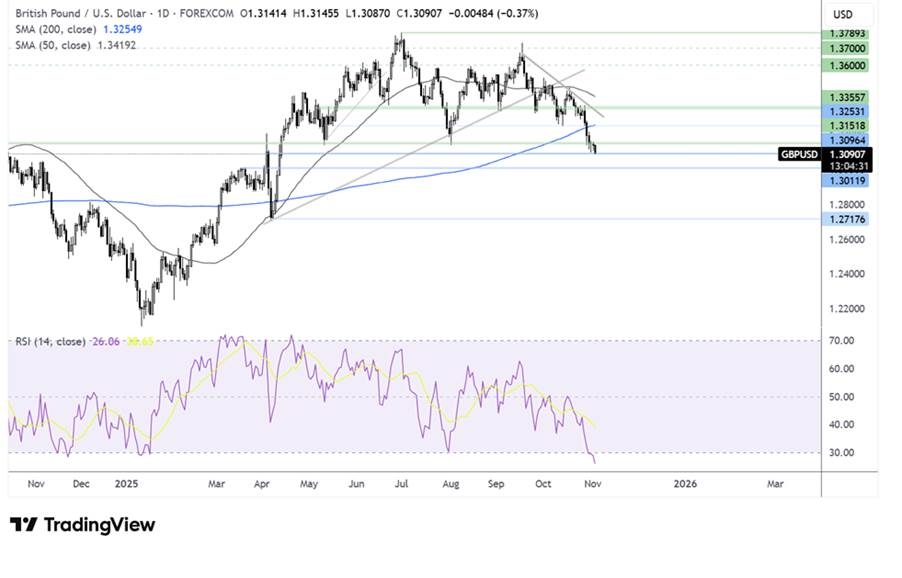902x578 pixels.
Task: Click the 1.37893 price level label
Action: pos(846,33)
